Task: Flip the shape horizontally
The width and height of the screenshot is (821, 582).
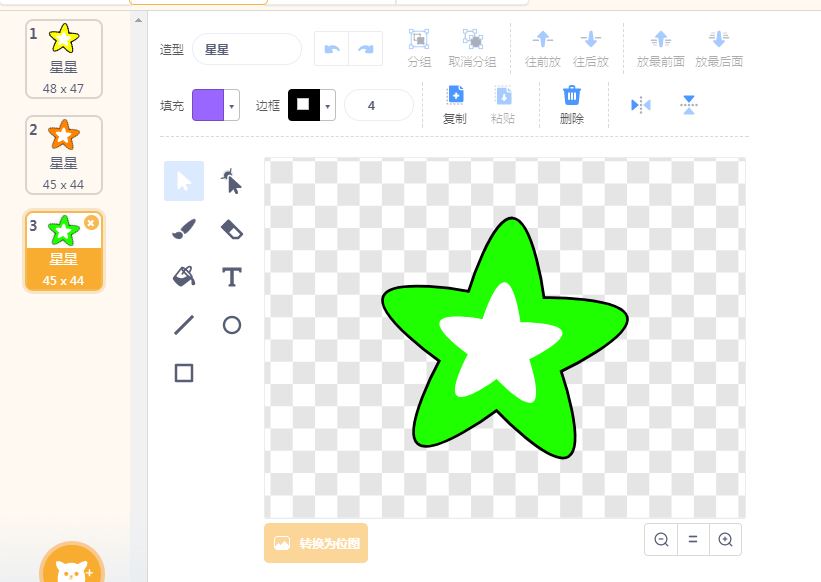Action: 641,105
